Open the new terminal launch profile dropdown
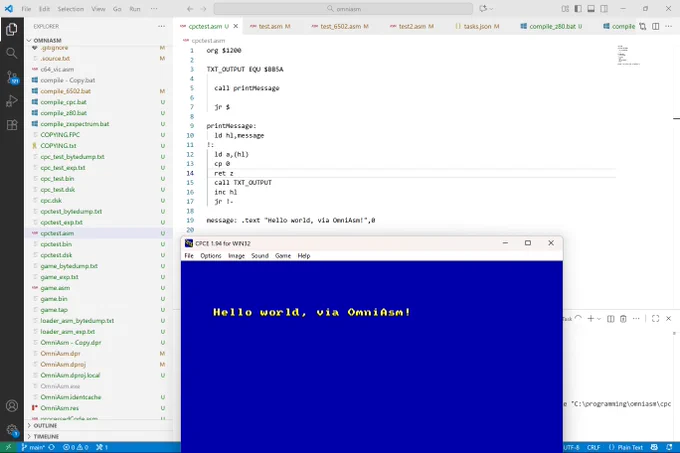This screenshot has width=680, height=453. pos(599,319)
